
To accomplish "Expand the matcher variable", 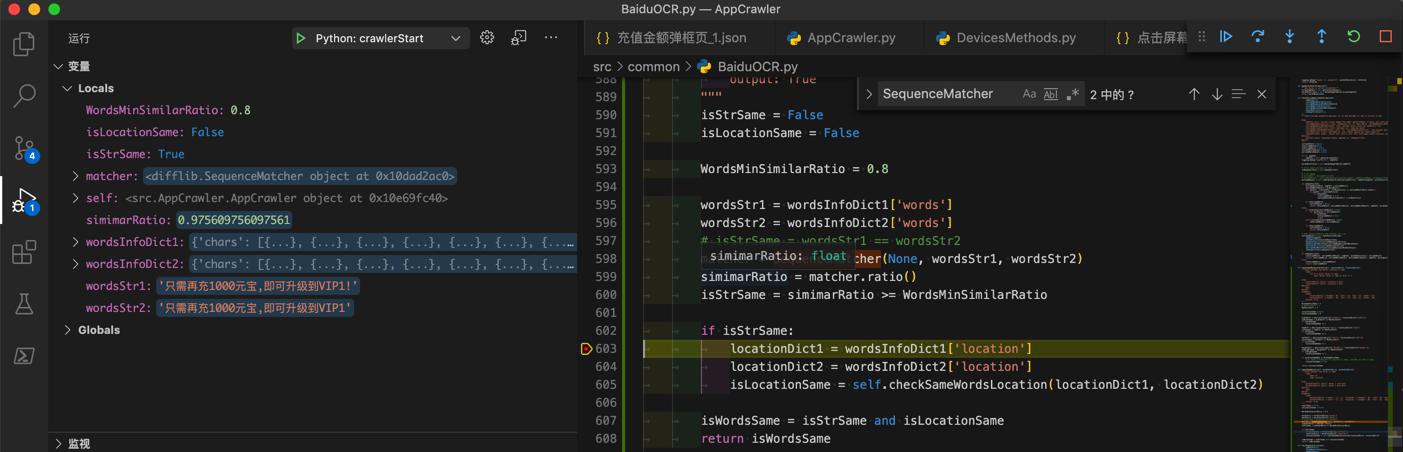I will (x=76, y=176).
